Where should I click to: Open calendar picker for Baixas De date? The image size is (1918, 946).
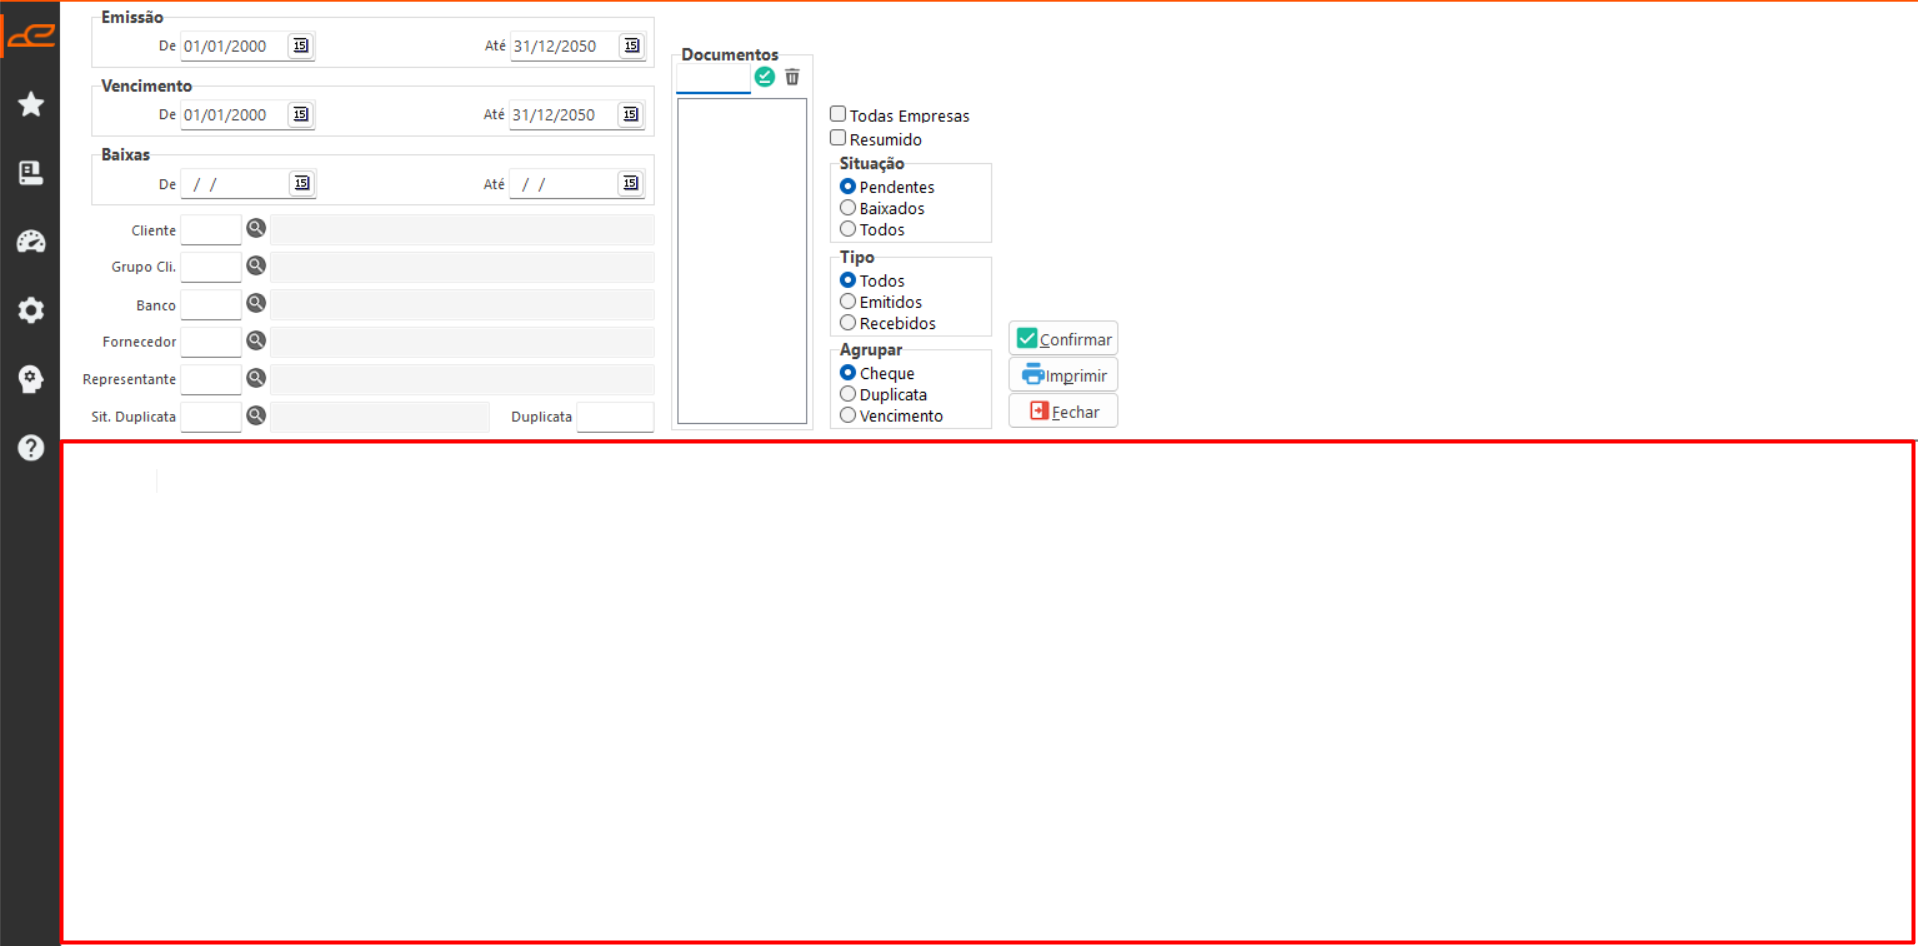[x=301, y=184]
